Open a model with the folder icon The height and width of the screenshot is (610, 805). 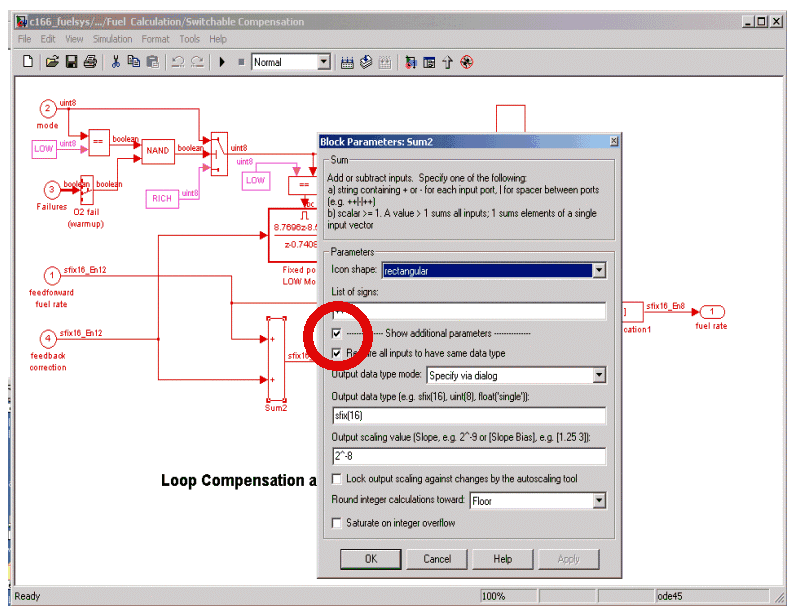pyautogui.click(x=52, y=62)
